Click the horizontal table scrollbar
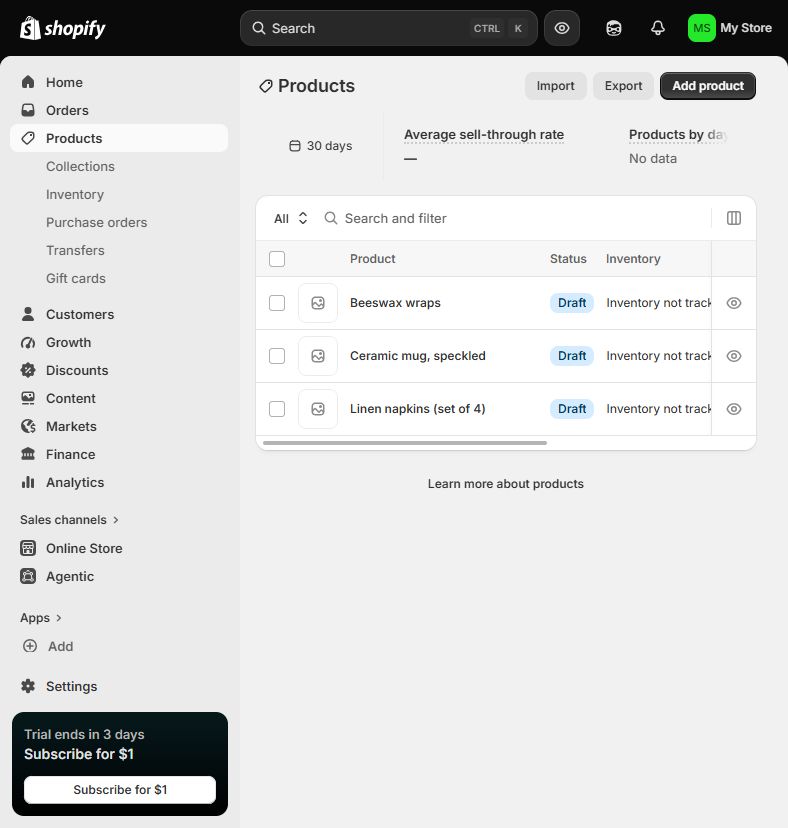Image resolution: width=788 pixels, height=828 pixels. [x=405, y=443]
